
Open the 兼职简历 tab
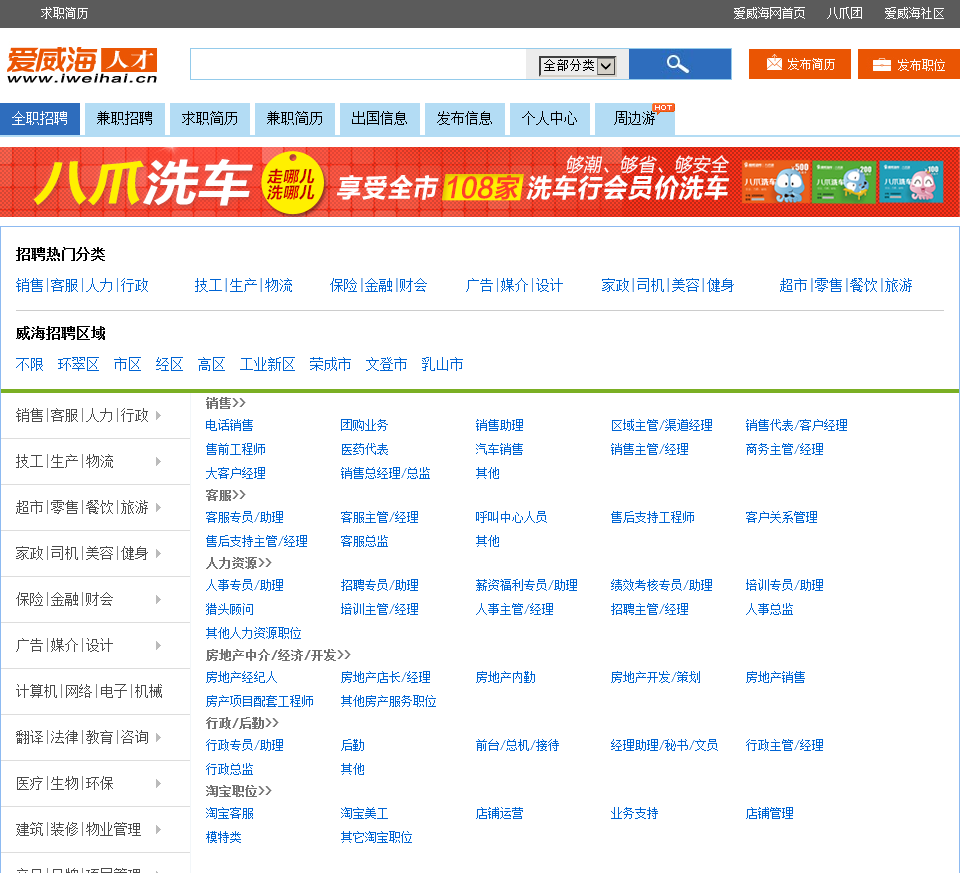[295, 118]
